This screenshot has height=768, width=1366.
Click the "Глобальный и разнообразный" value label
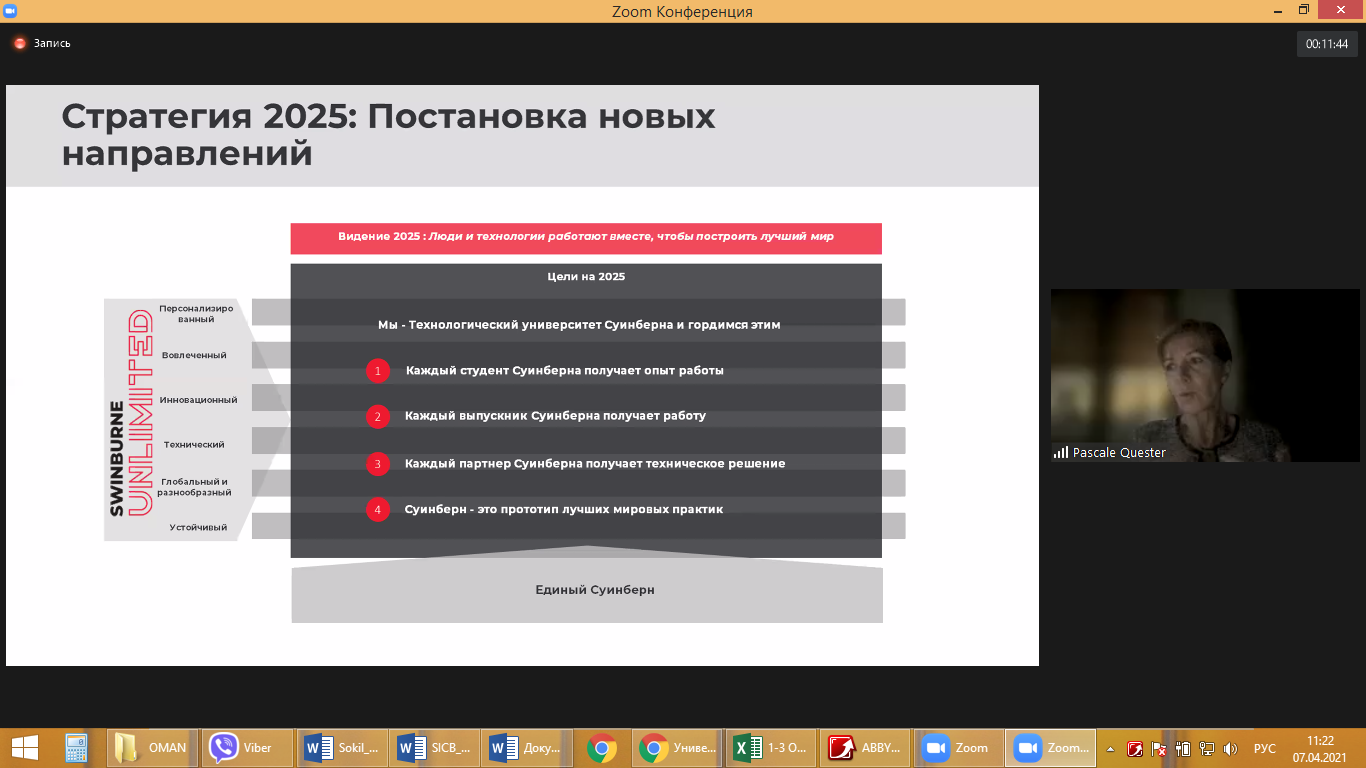point(194,487)
